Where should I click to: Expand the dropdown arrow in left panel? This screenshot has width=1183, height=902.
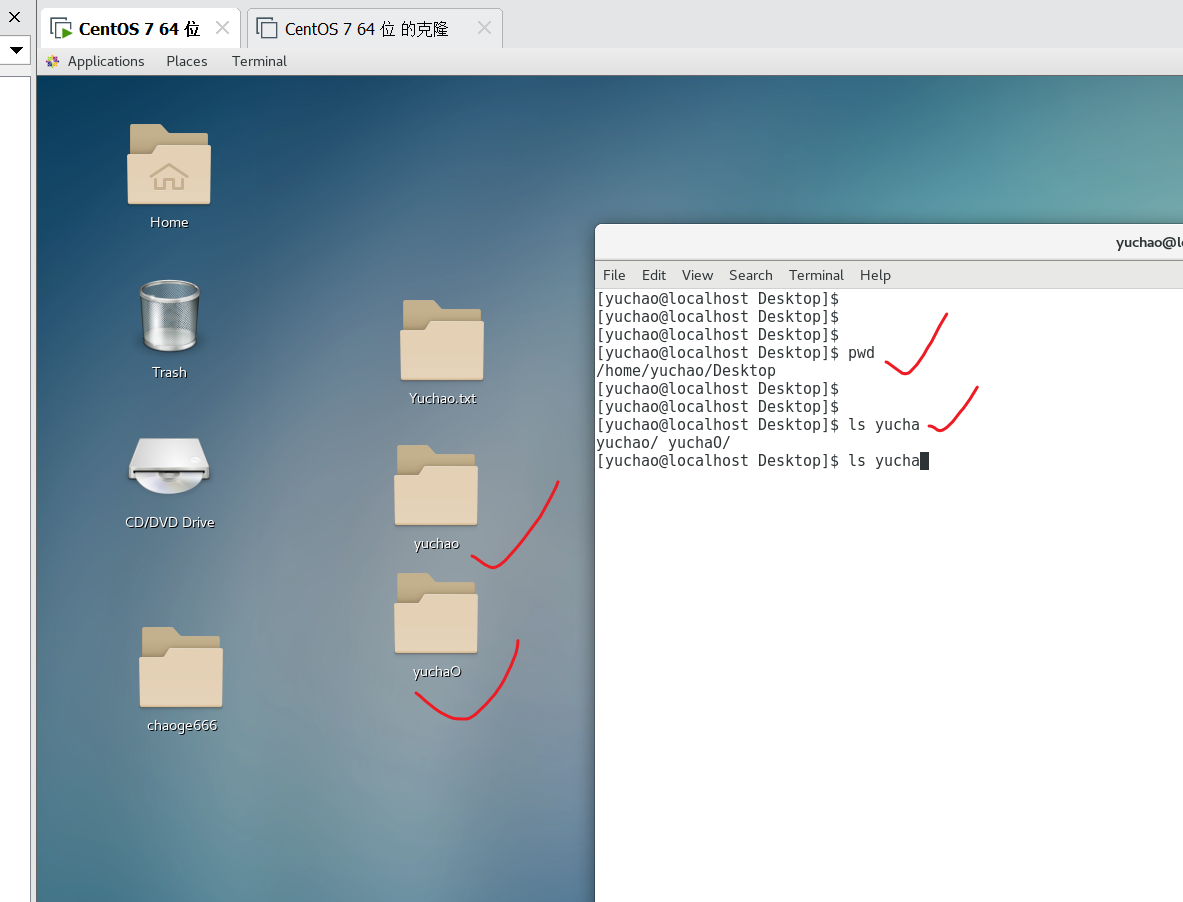click(x=16, y=50)
